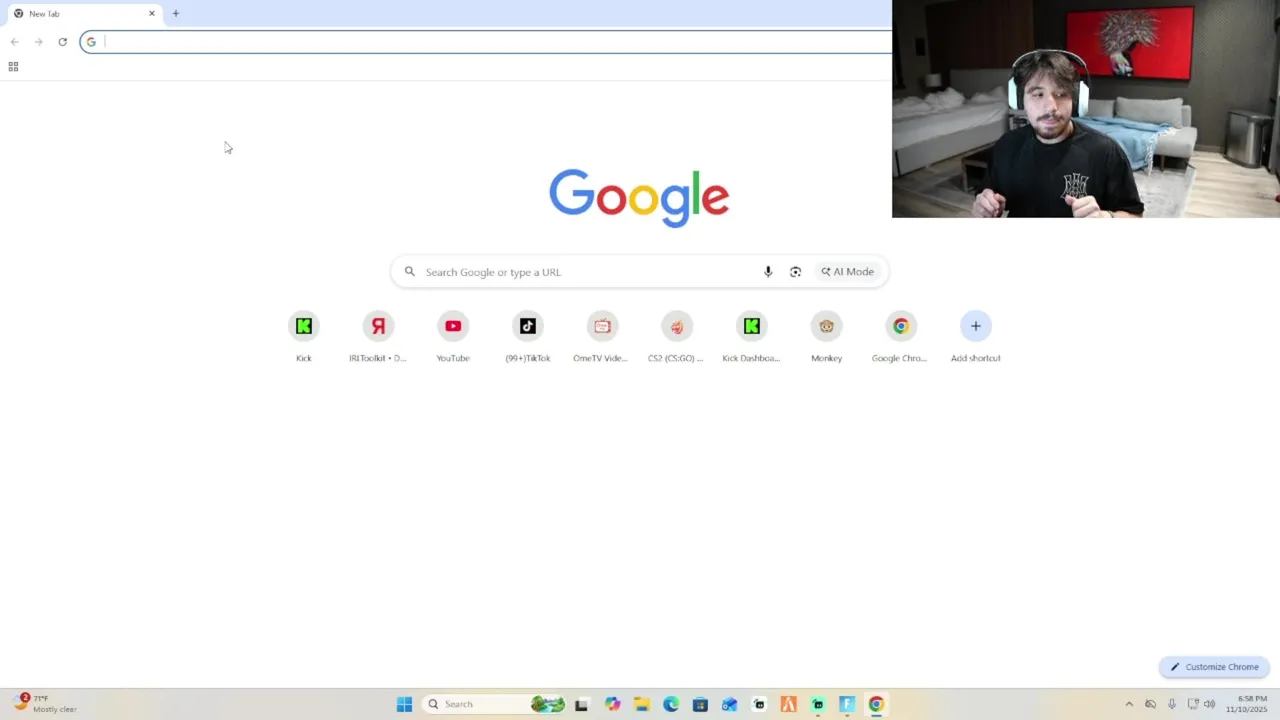Open the Monkey shortcut tile
This screenshot has width=1280, height=720.
point(826,338)
